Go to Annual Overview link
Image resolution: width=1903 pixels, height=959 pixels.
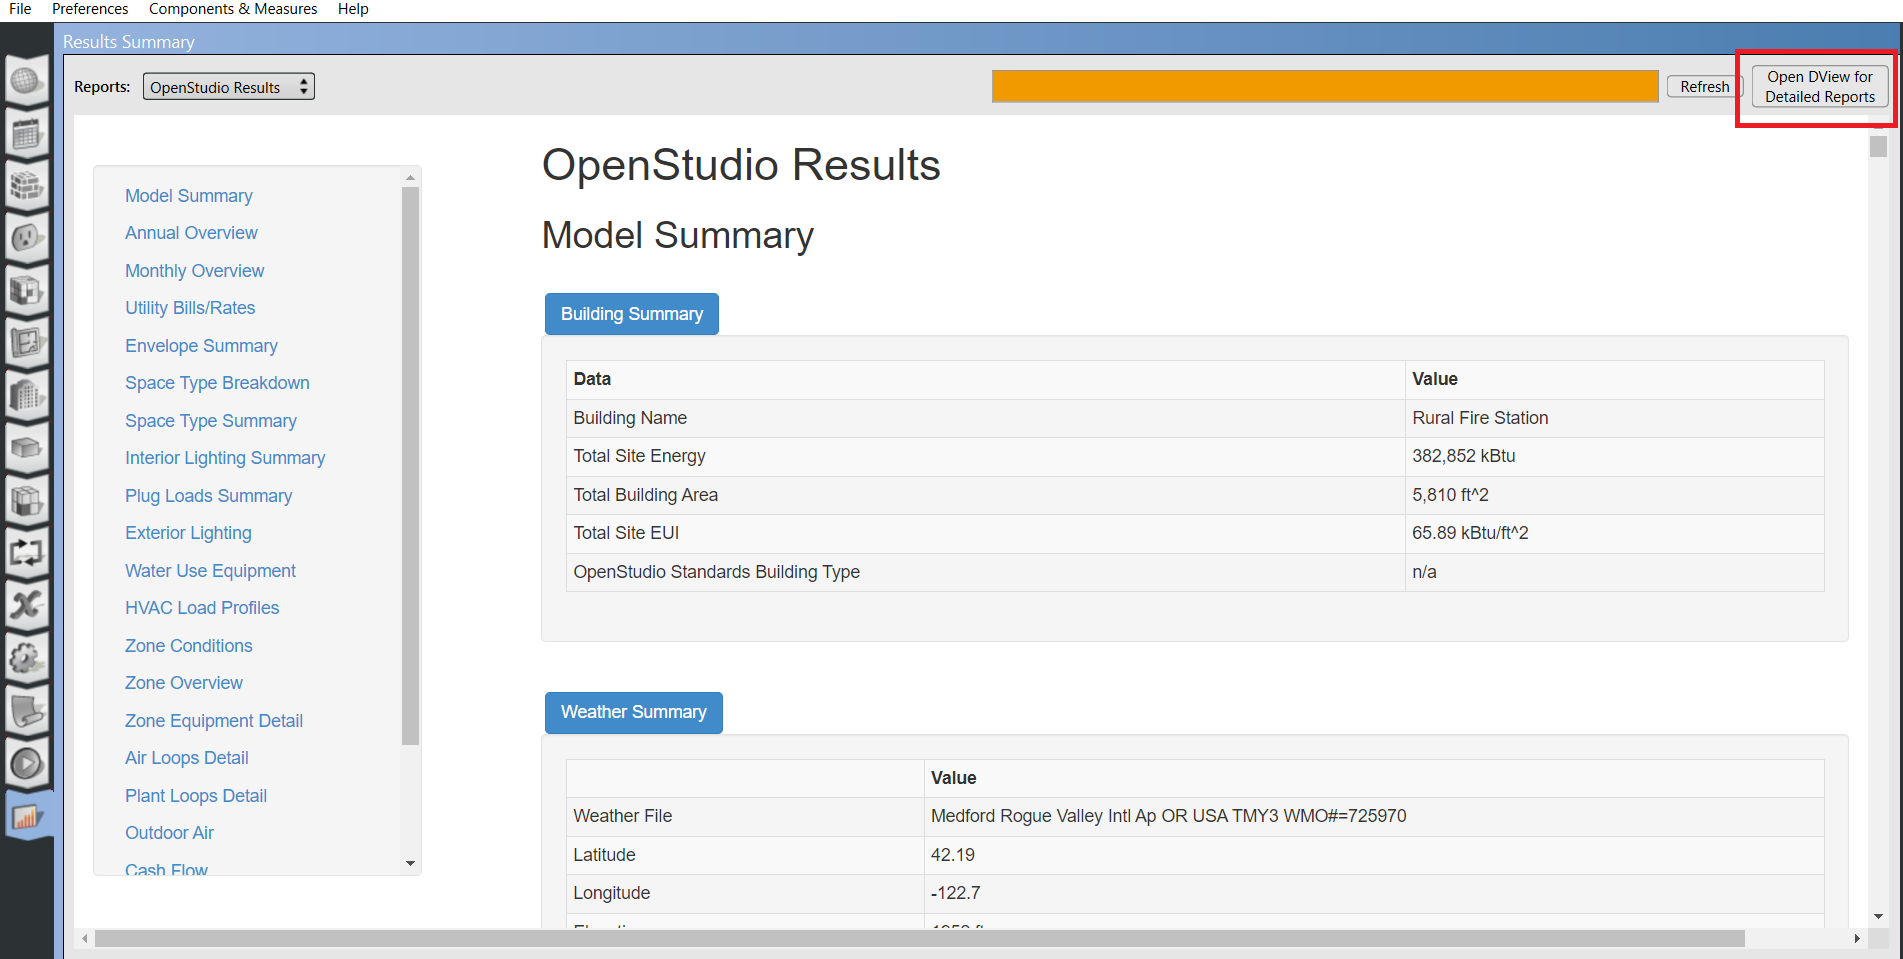pyautogui.click(x=191, y=233)
